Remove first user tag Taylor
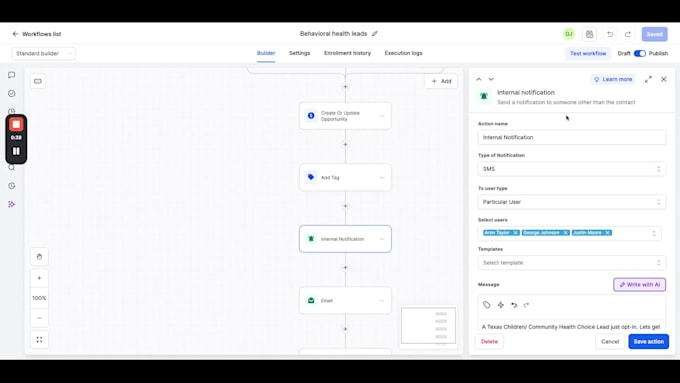The image size is (680, 383). (515, 233)
